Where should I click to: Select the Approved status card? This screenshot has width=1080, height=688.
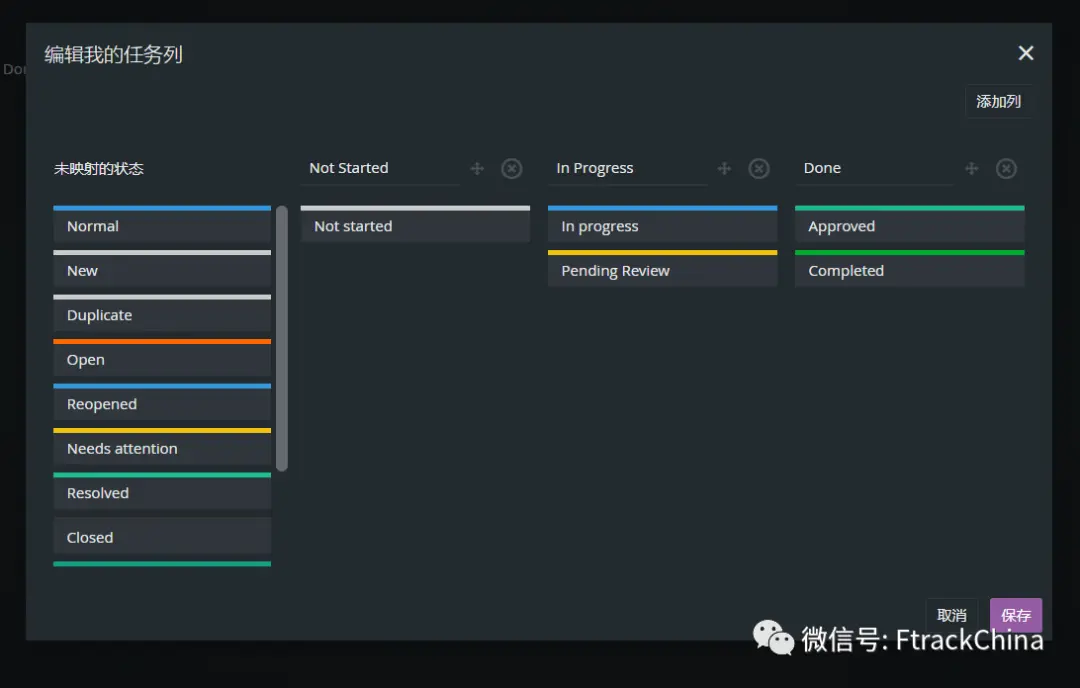(x=909, y=227)
